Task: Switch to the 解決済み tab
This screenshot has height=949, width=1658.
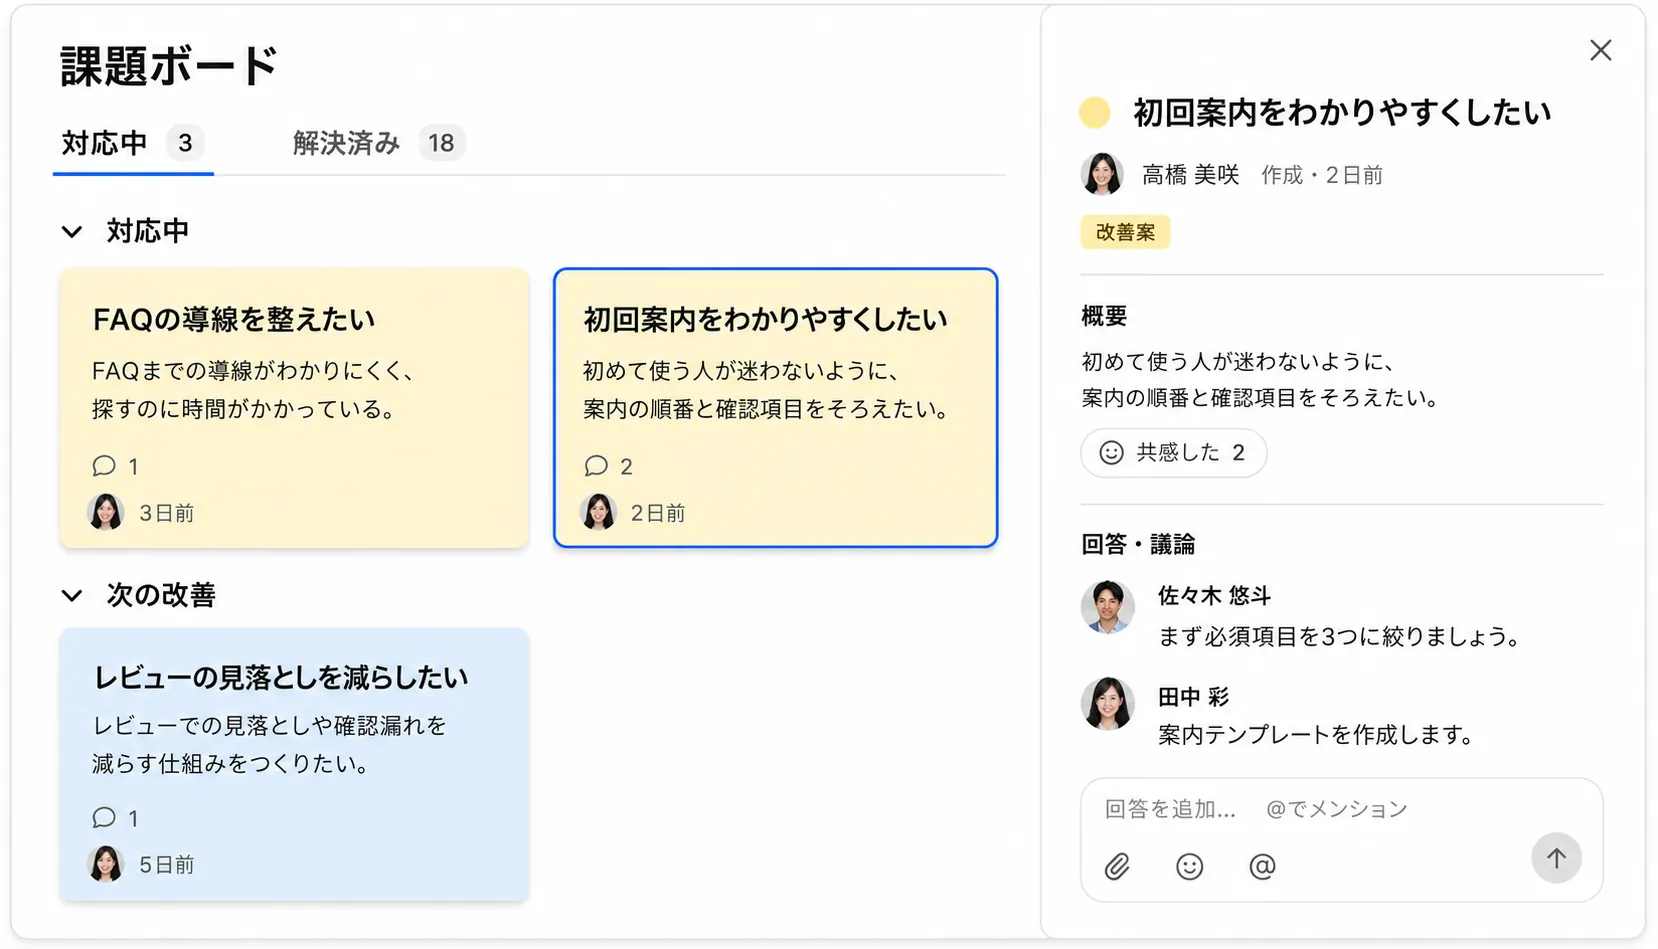Action: click(x=378, y=144)
